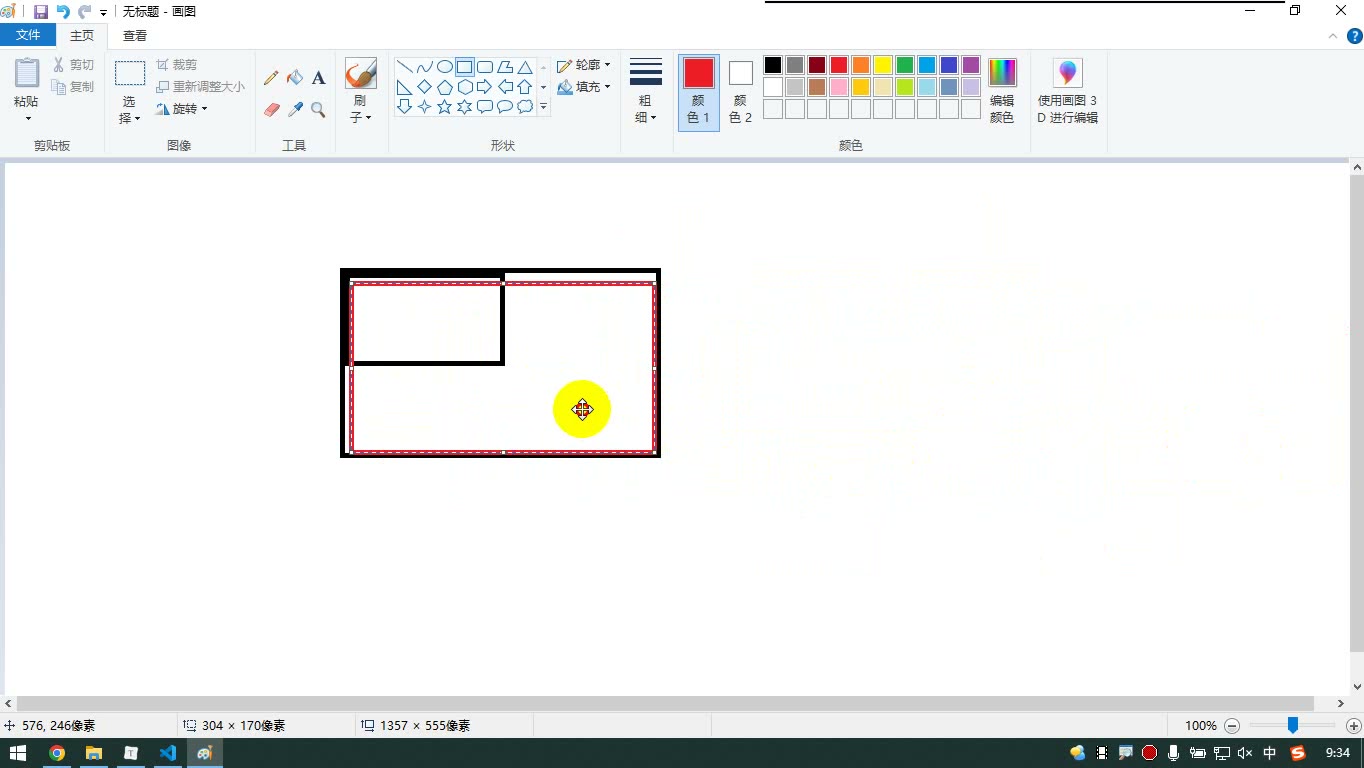This screenshot has height=768, width=1364.
Task: Open the File (文件) menu
Action: tap(28, 35)
